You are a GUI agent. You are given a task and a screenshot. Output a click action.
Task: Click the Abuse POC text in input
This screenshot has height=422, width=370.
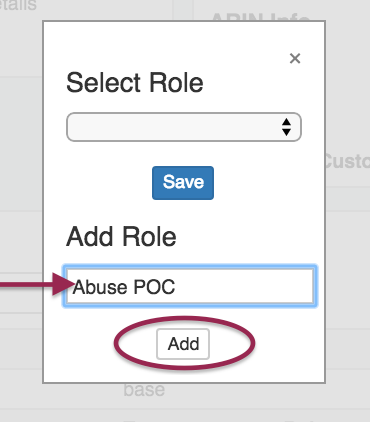pos(124,287)
